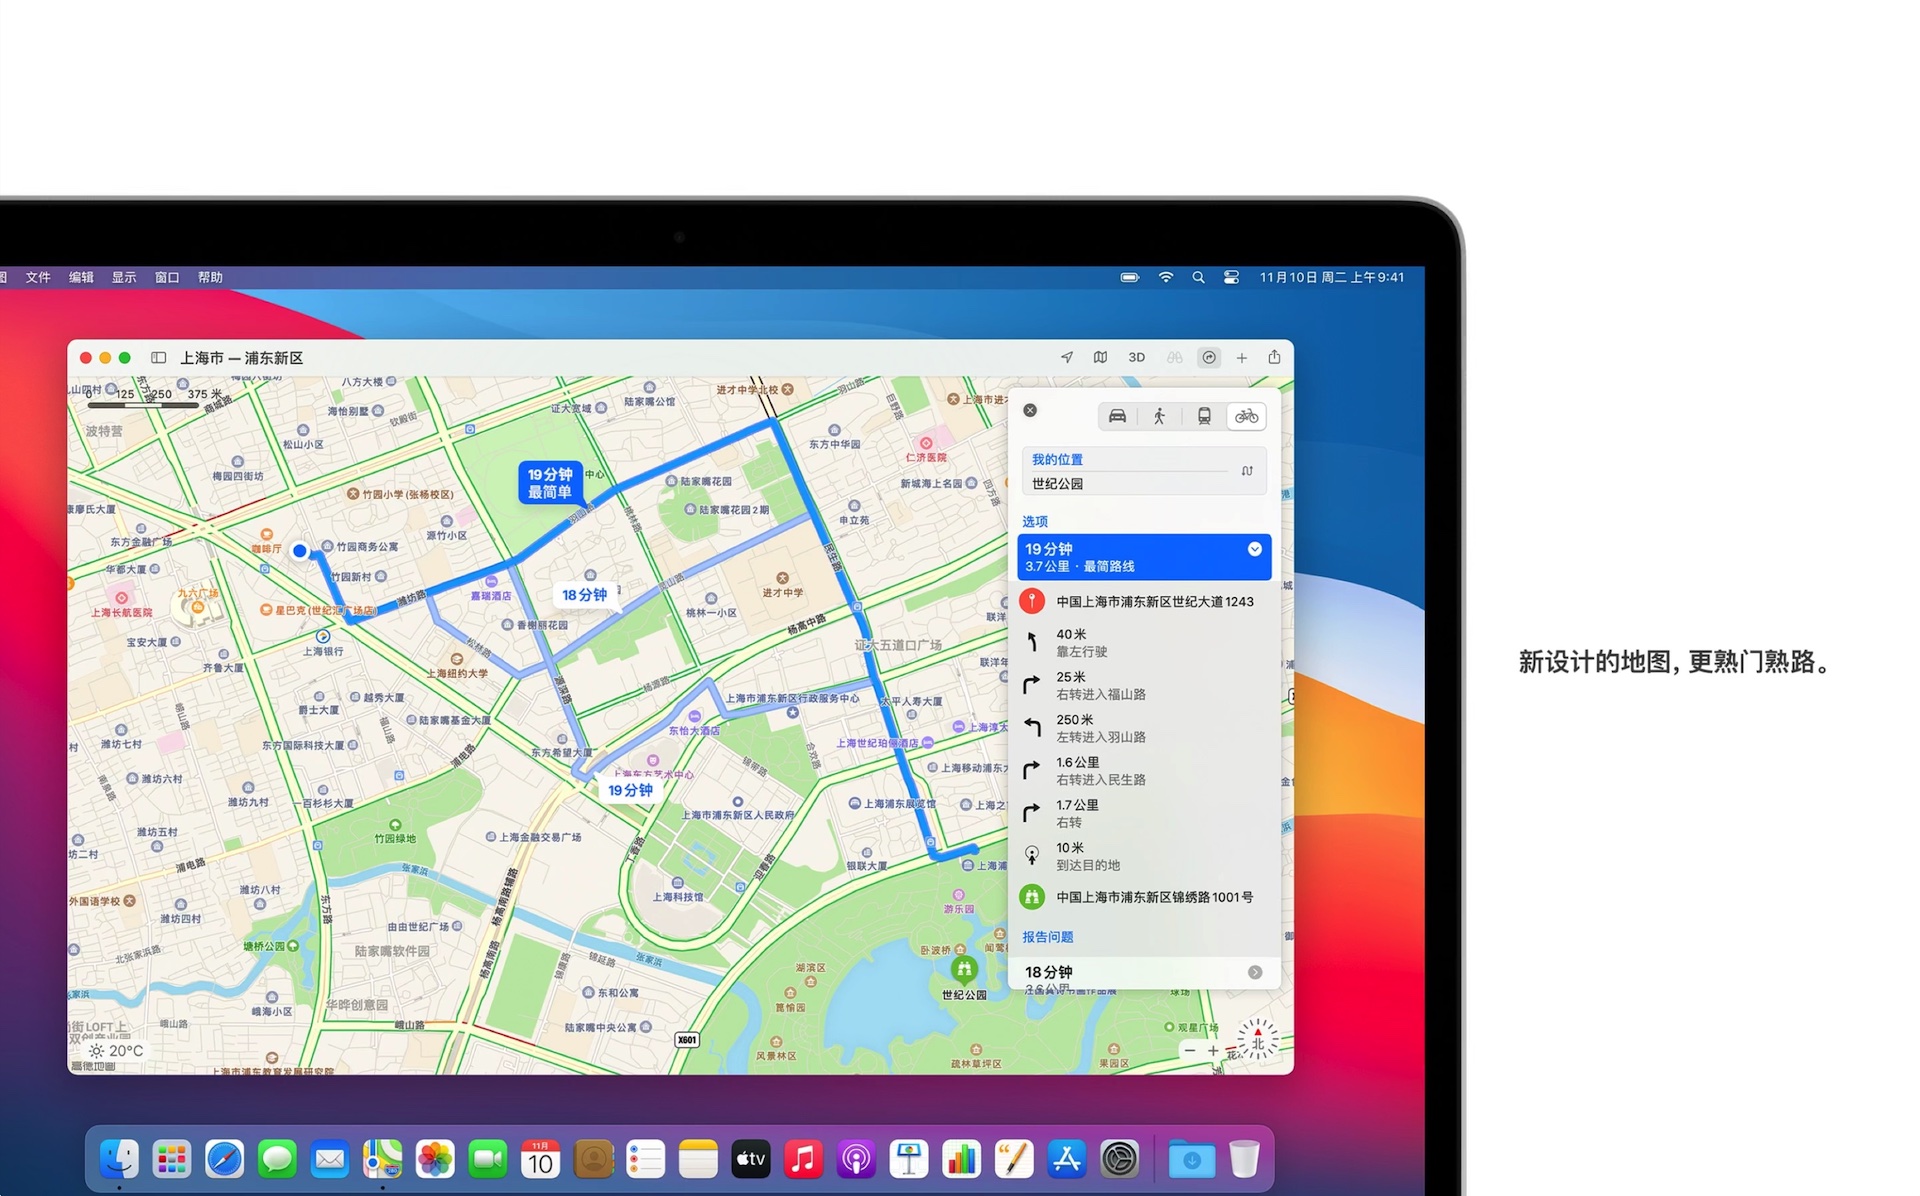
Task: Click the blue current location dot
Action: pyautogui.click(x=300, y=551)
